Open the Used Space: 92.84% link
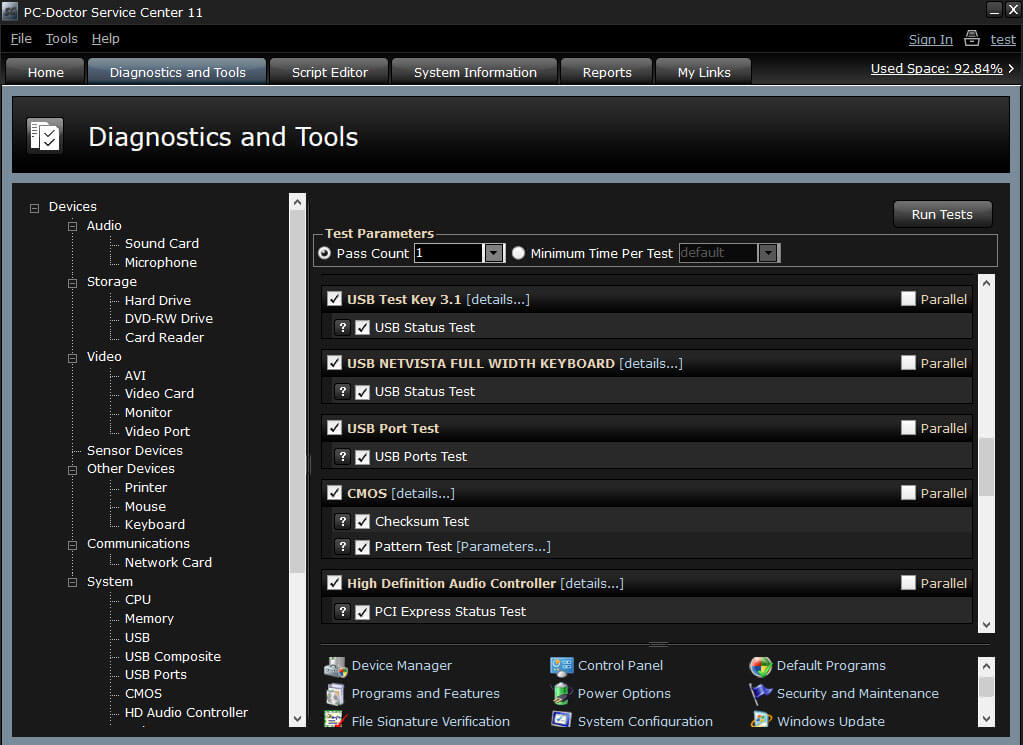1023x745 pixels. pos(936,68)
